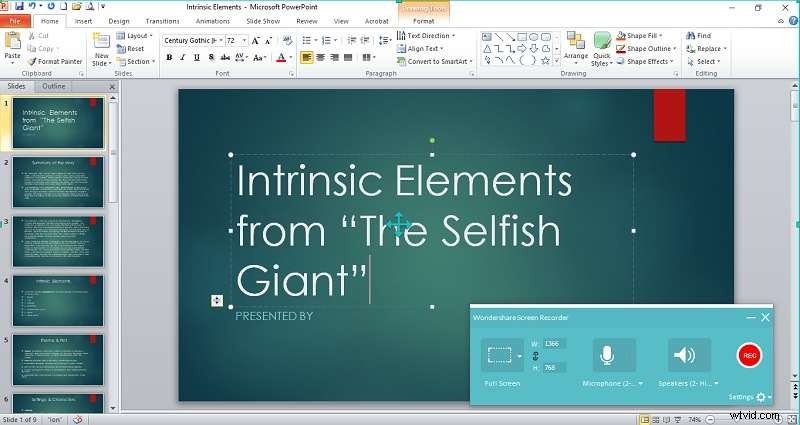This screenshot has width=800, height=425.
Task: Align text to the right
Action: pyautogui.click(x=334, y=58)
